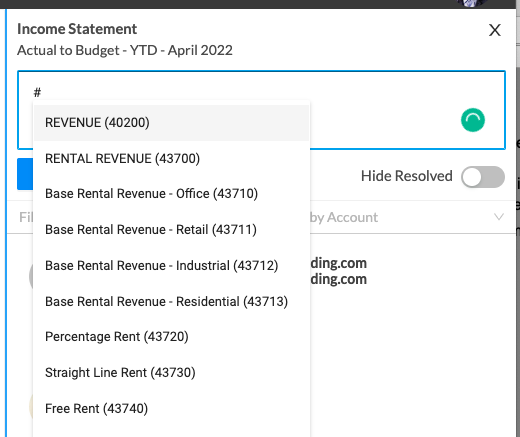Toggle the Hide Resolved switch

[x=483, y=177]
